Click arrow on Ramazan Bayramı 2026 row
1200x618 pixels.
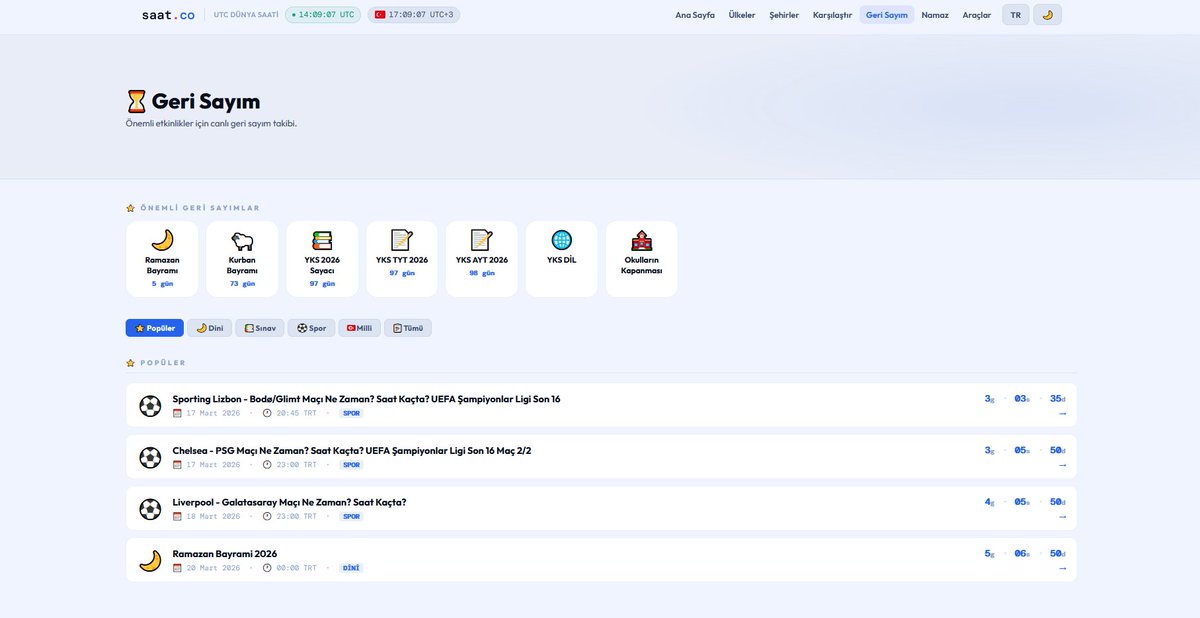coord(1062,568)
